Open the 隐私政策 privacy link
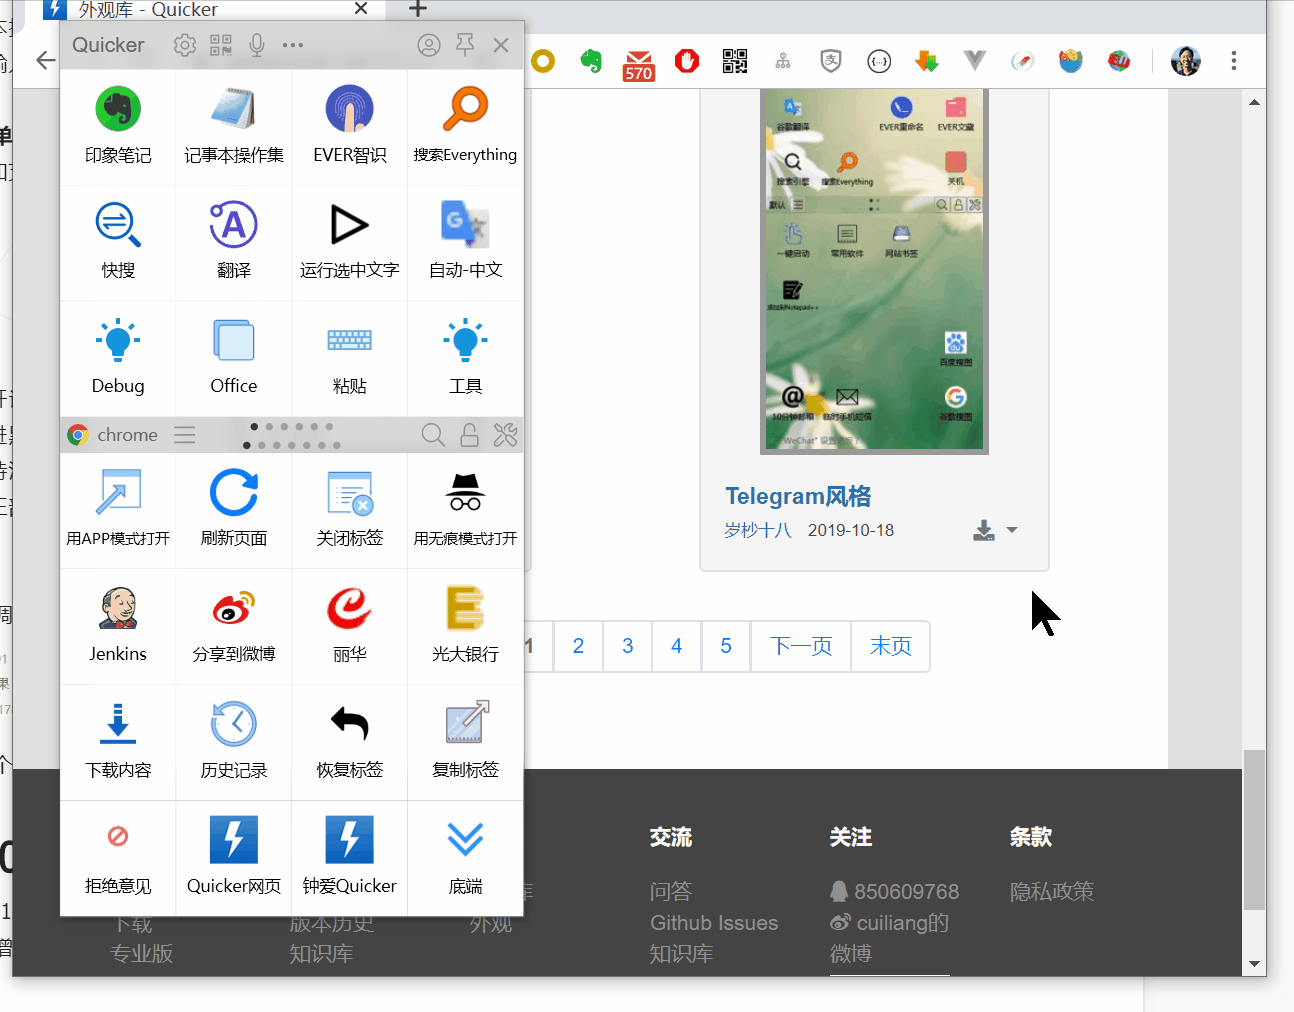 tap(1052, 891)
